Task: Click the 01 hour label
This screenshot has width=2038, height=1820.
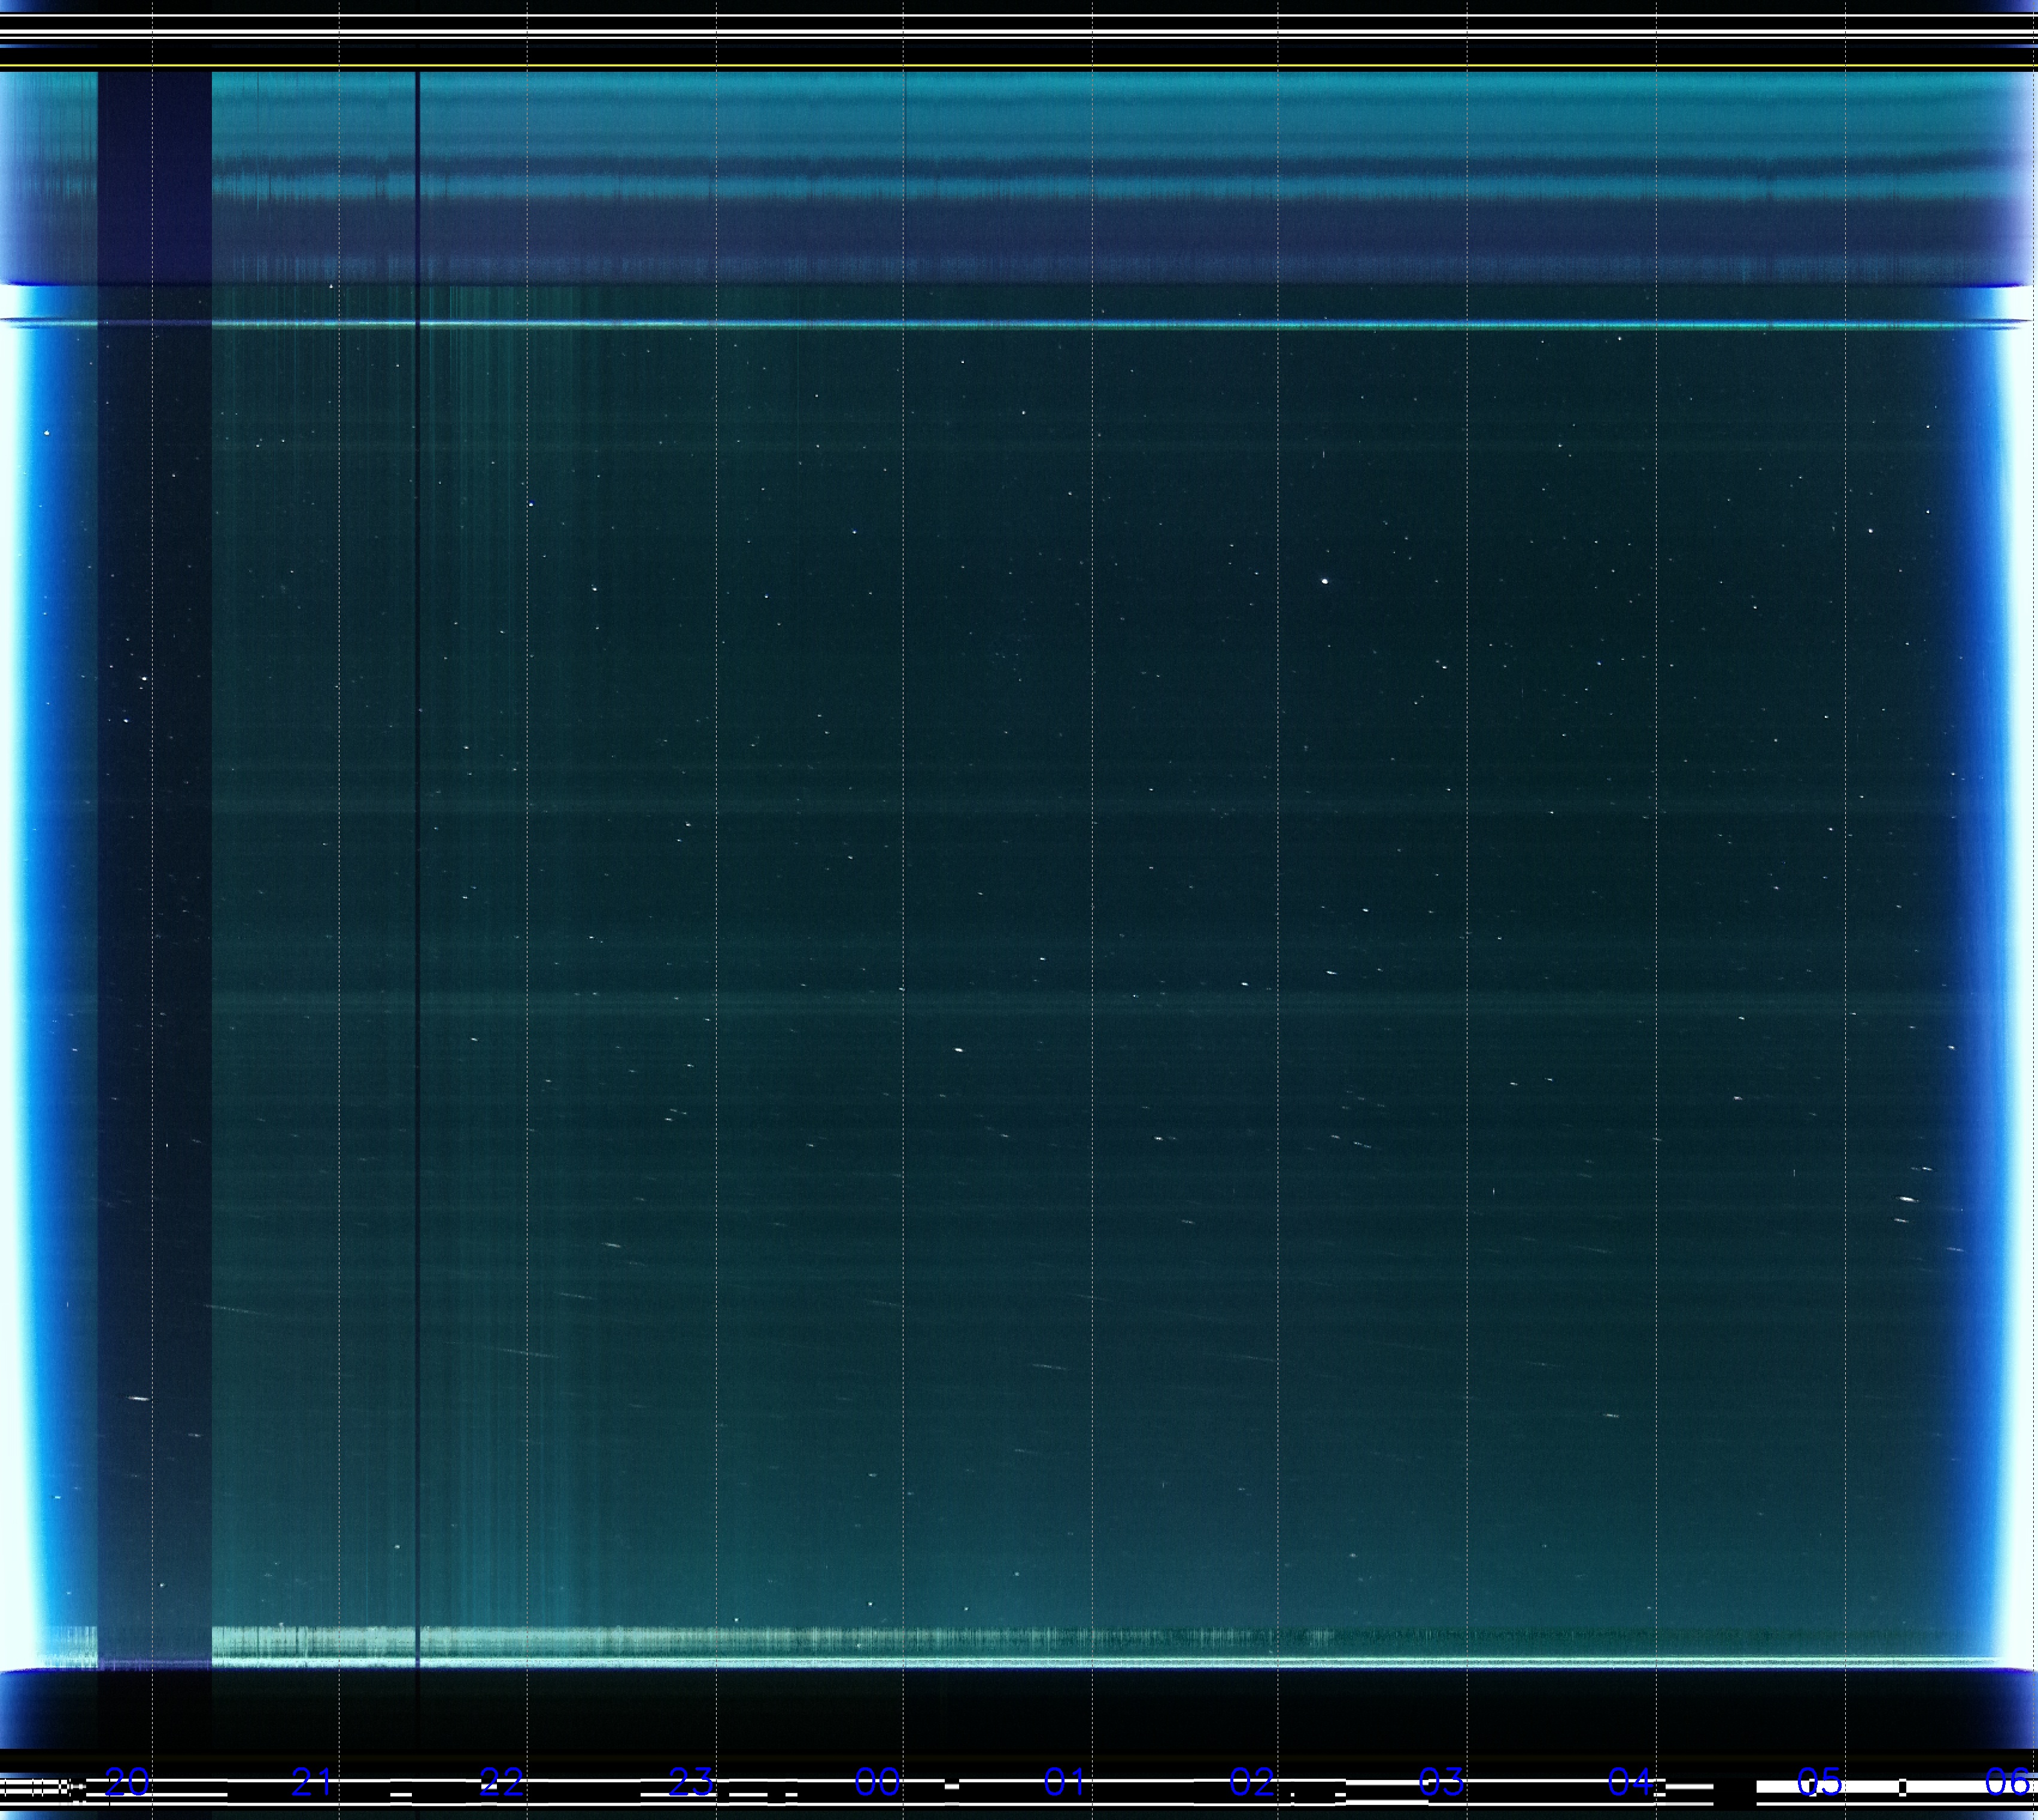Action: [1065, 1781]
